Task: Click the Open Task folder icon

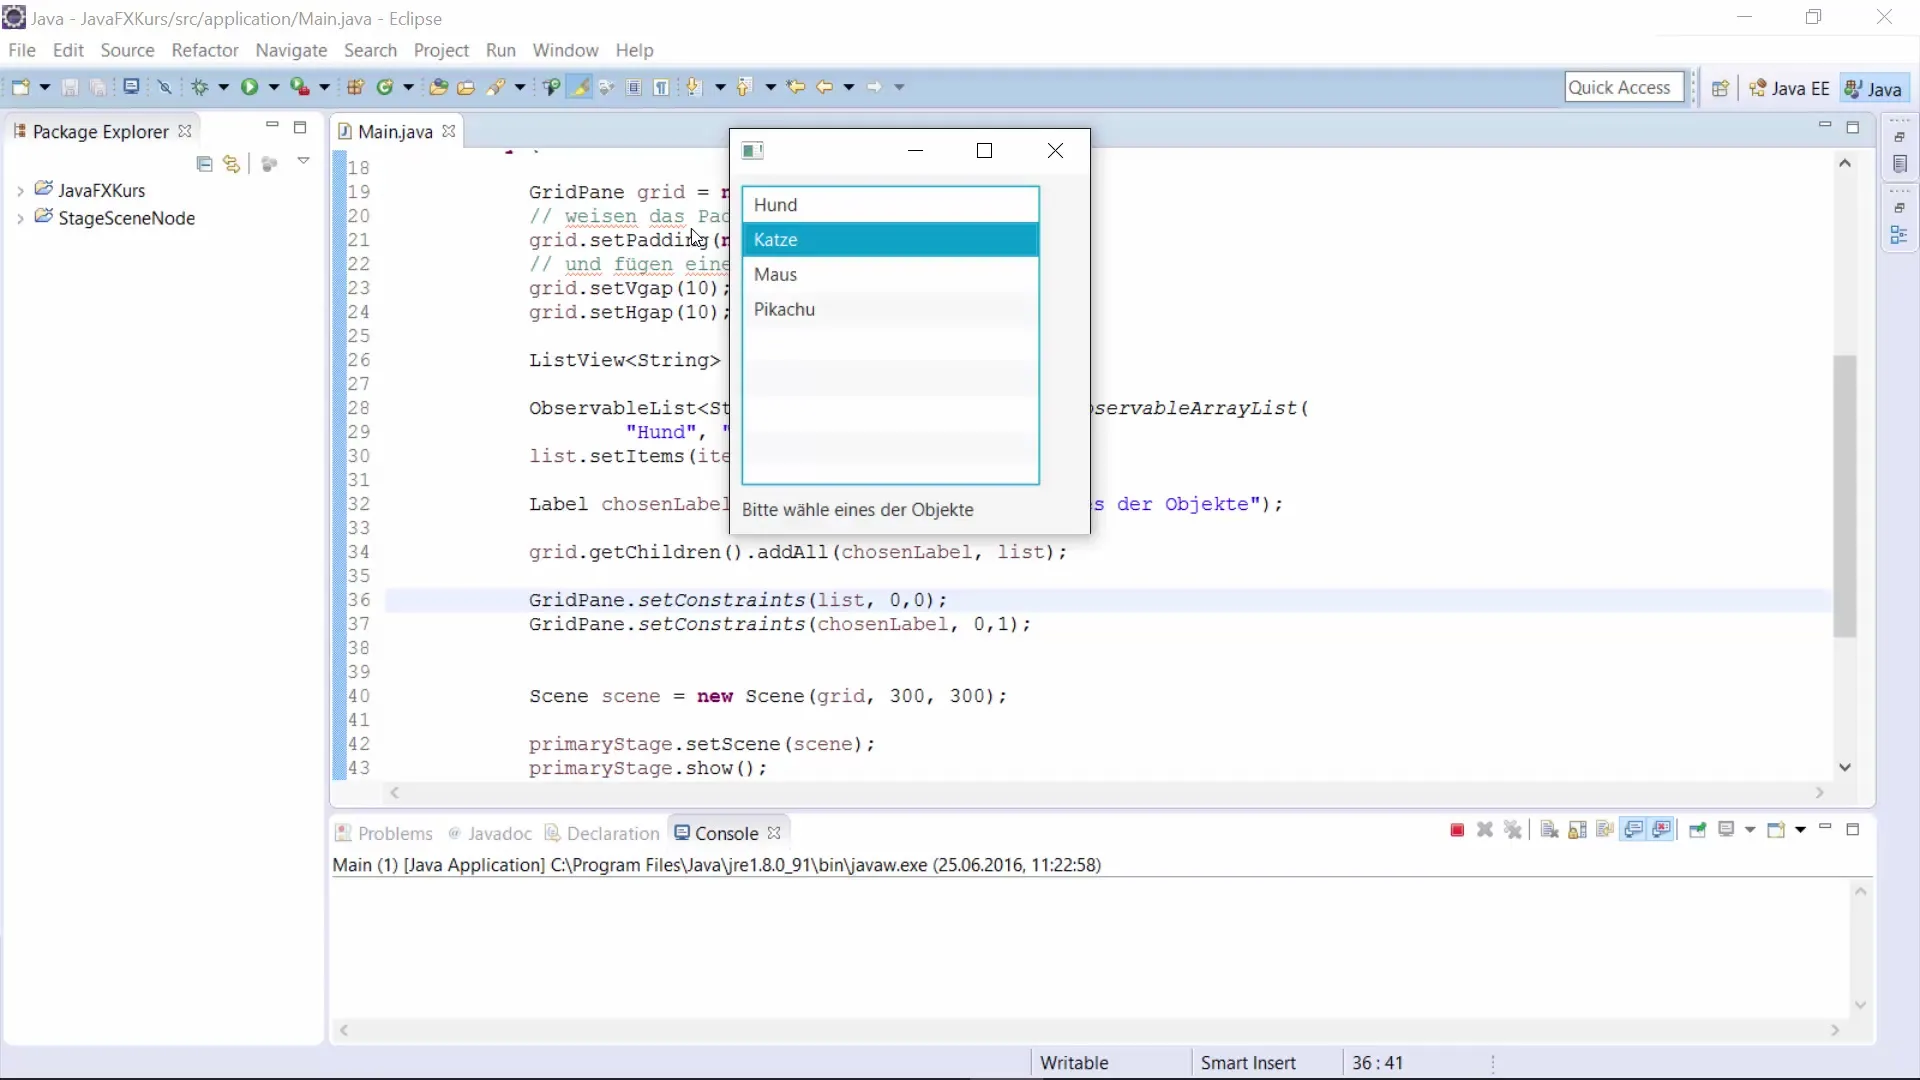Action: click(x=466, y=87)
